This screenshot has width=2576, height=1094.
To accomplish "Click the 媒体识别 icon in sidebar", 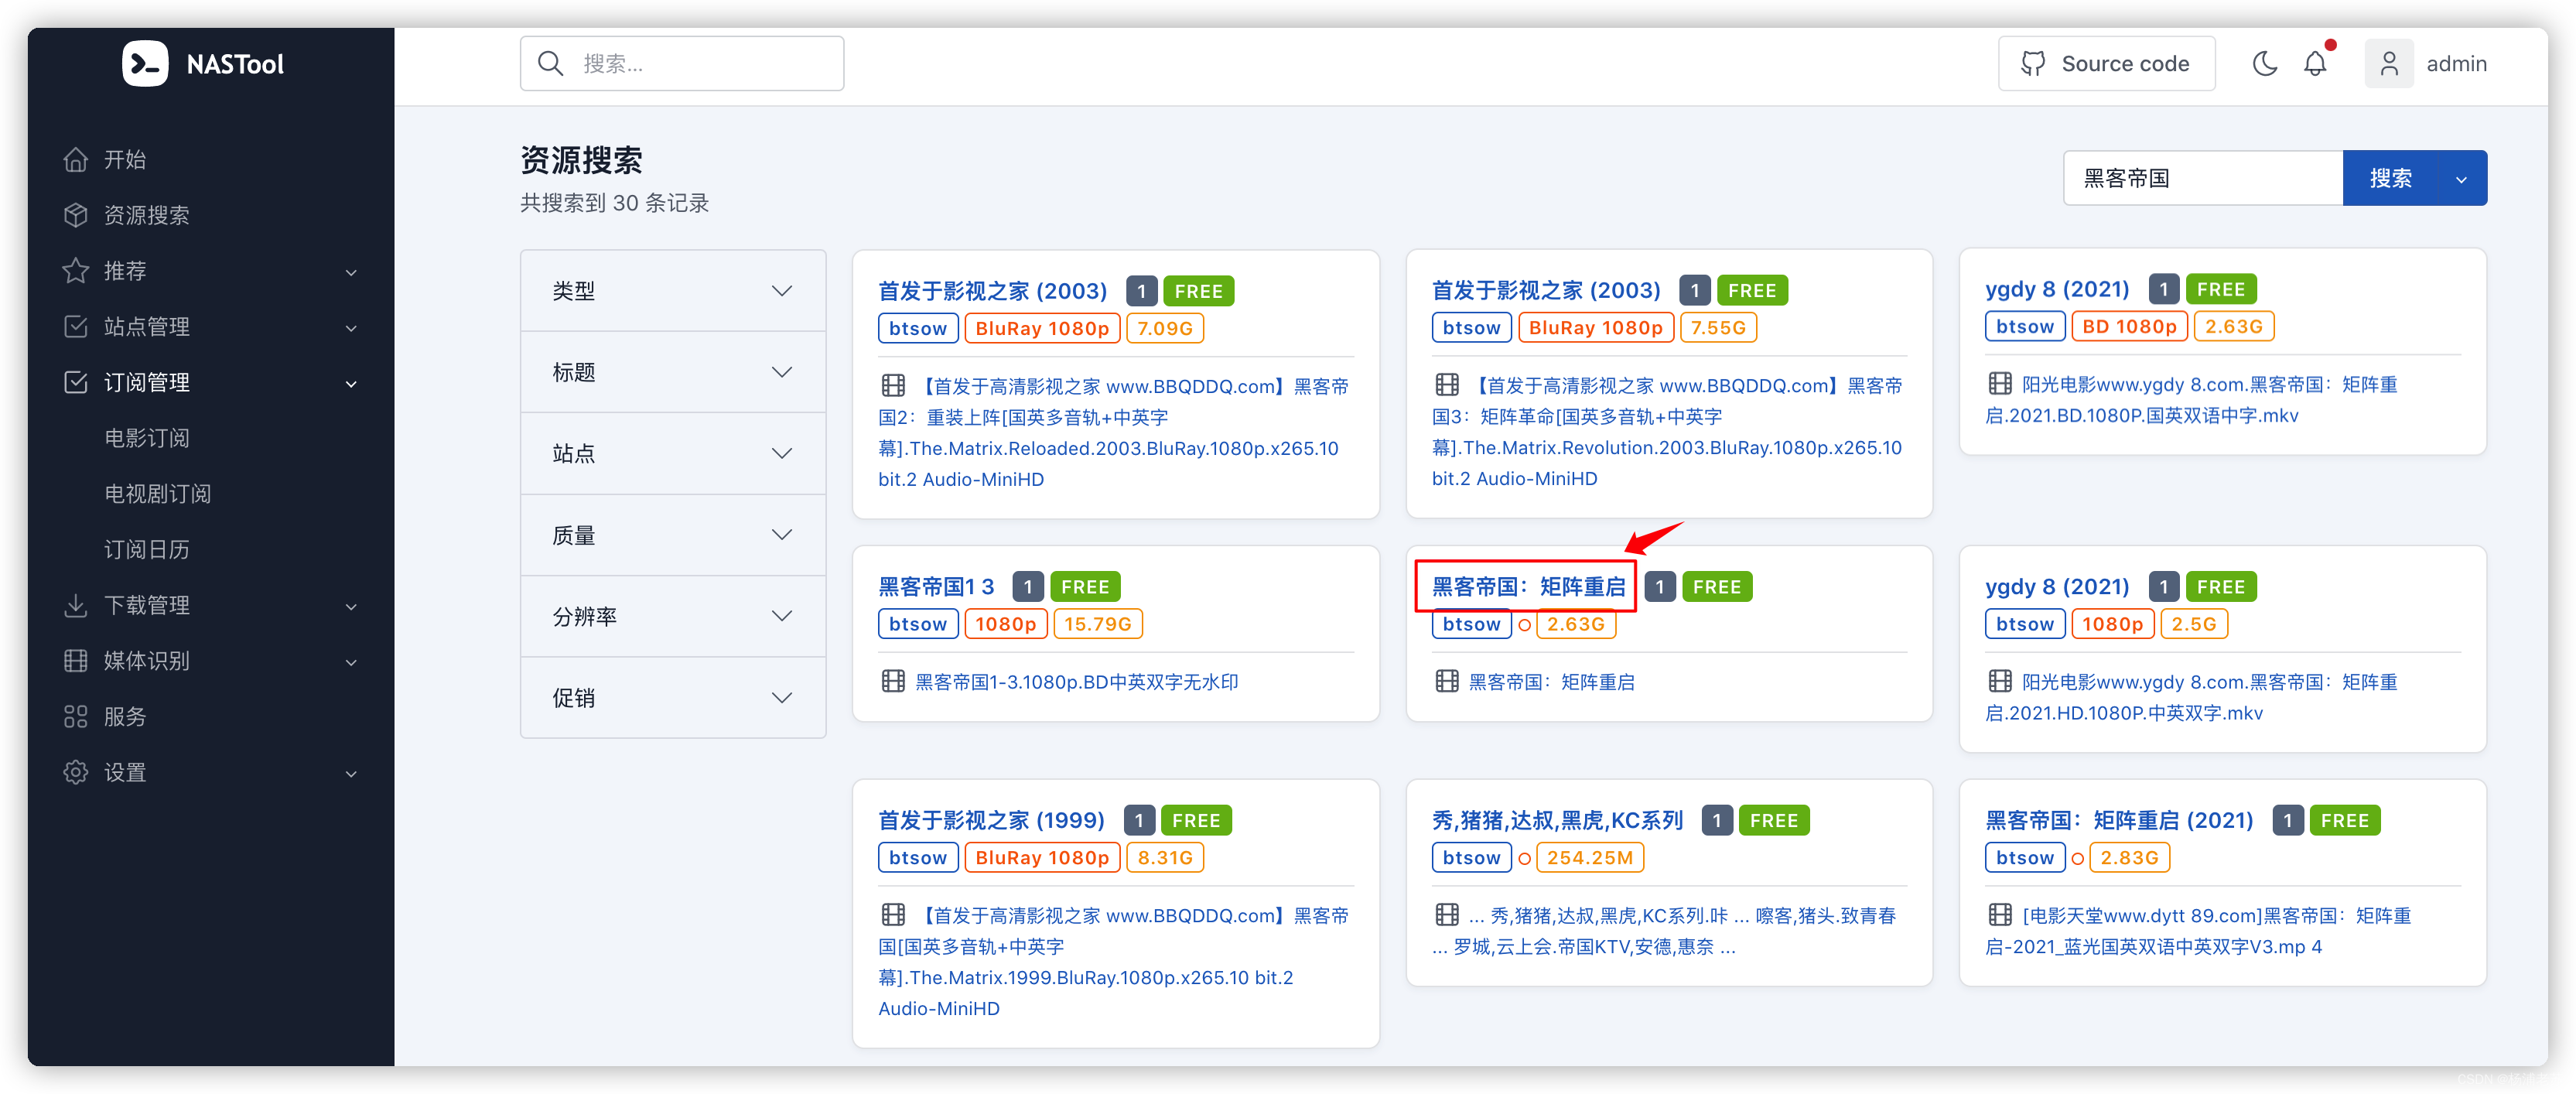I will [x=76, y=660].
